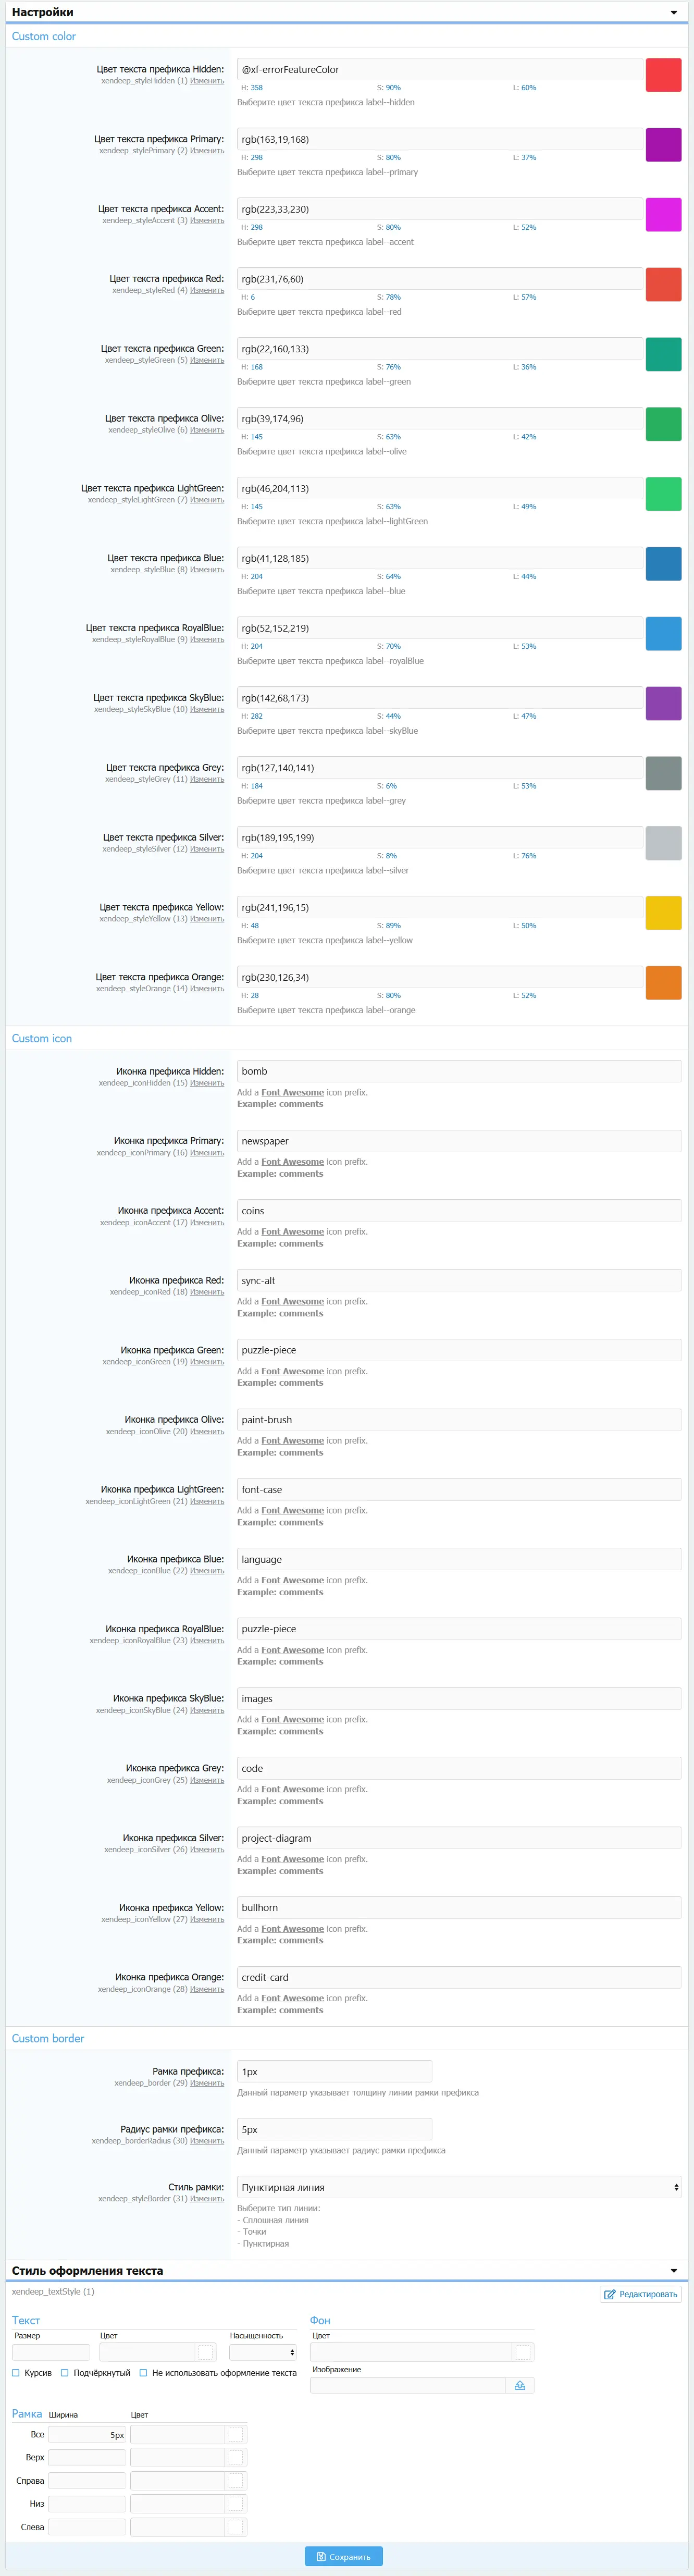Click the Red prefix color swatch
Screen dimensions: 694x2576
pyautogui.click(x=663, y=285)
